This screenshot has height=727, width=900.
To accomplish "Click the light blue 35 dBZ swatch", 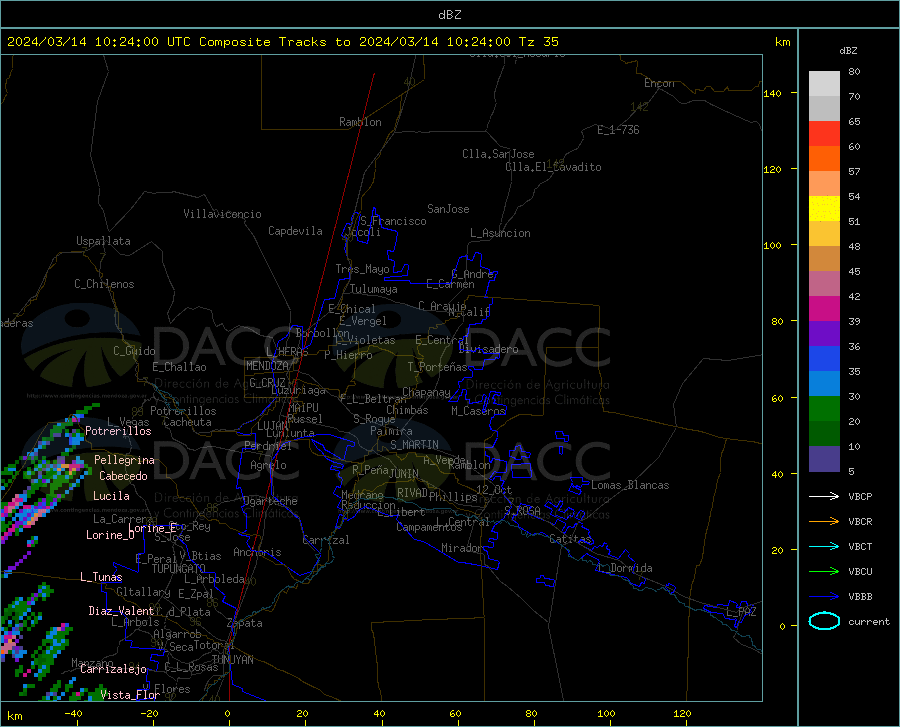I will 824,384.
